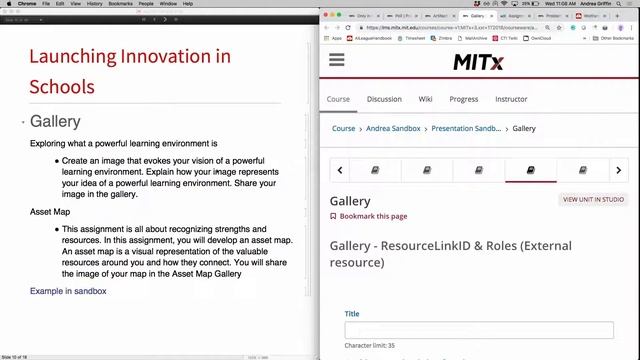Click the Andrea Sandbox breadcrumb
This screenshot has width=640, height=360.
coord(393,129)
